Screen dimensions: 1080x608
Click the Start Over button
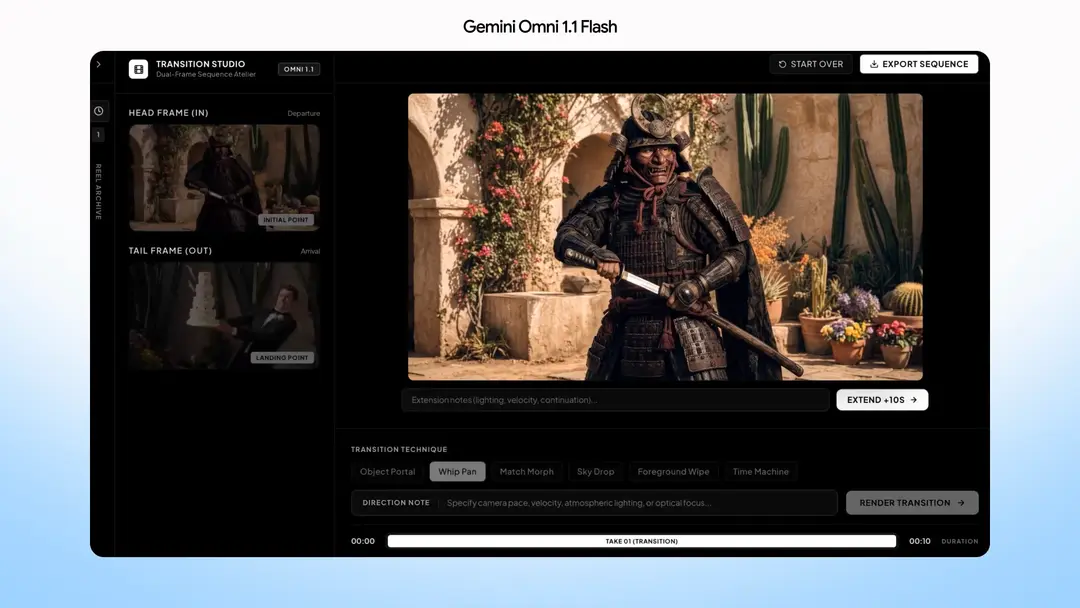pos(811,64)
